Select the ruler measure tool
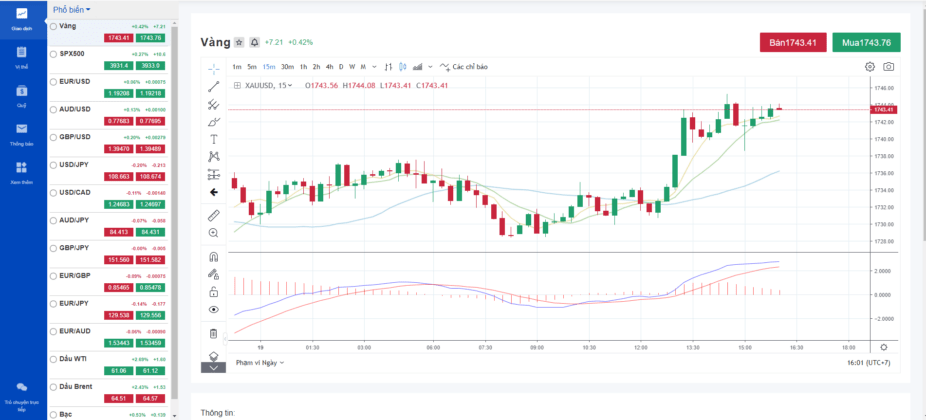Image resolution: width=926 pixels, height=420 pixels. click(x=214, y=216)
